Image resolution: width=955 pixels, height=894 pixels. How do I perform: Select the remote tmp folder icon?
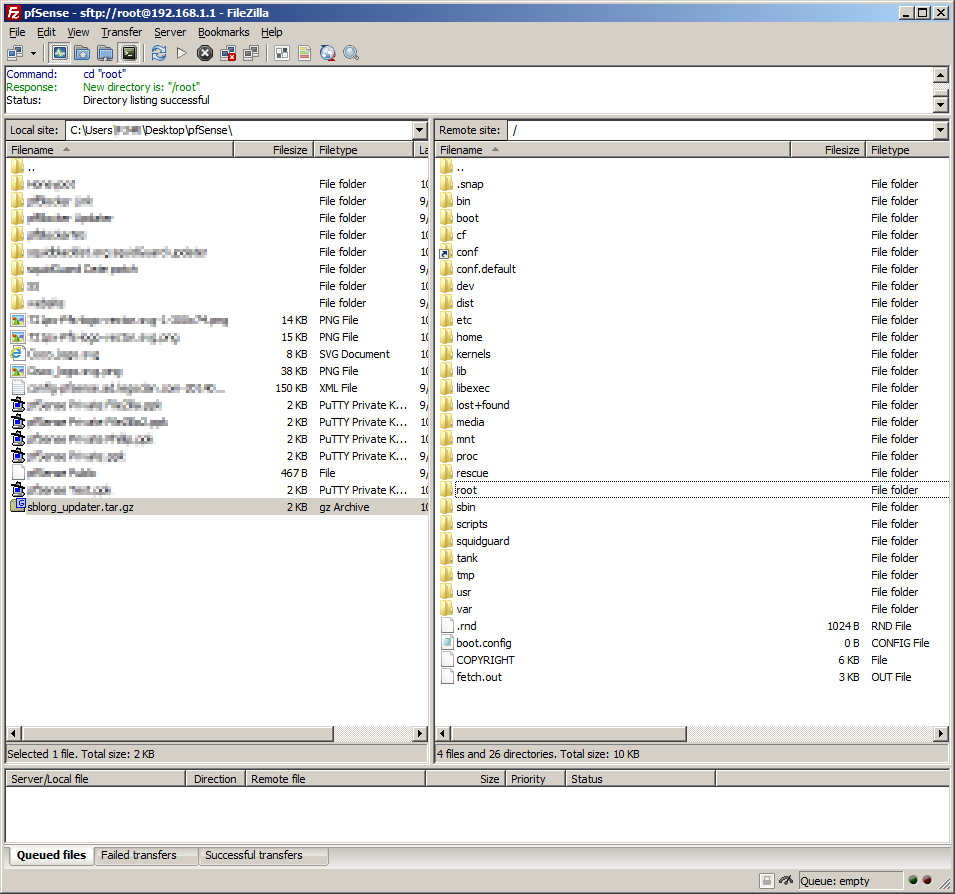pos(446,575)
